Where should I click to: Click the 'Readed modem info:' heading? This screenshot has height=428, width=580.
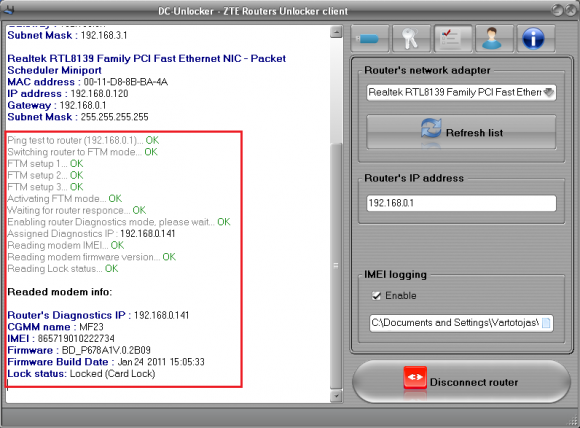(x=60, y=292)
